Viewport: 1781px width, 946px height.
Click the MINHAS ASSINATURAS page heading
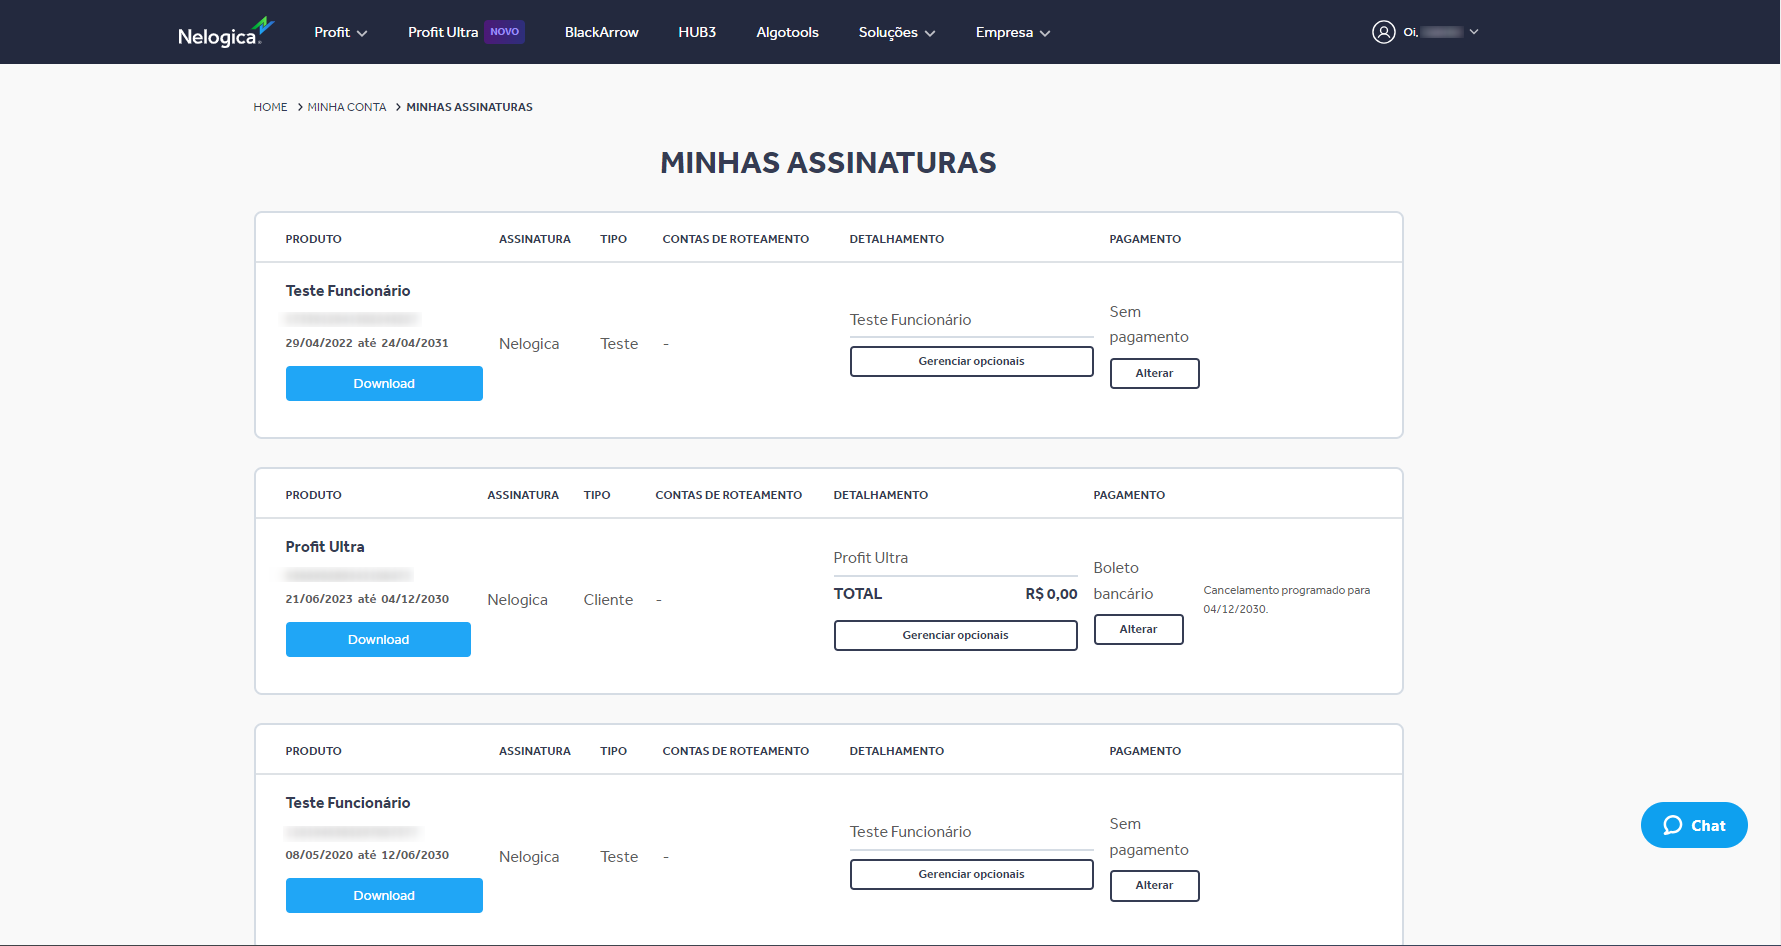(828, 163)
